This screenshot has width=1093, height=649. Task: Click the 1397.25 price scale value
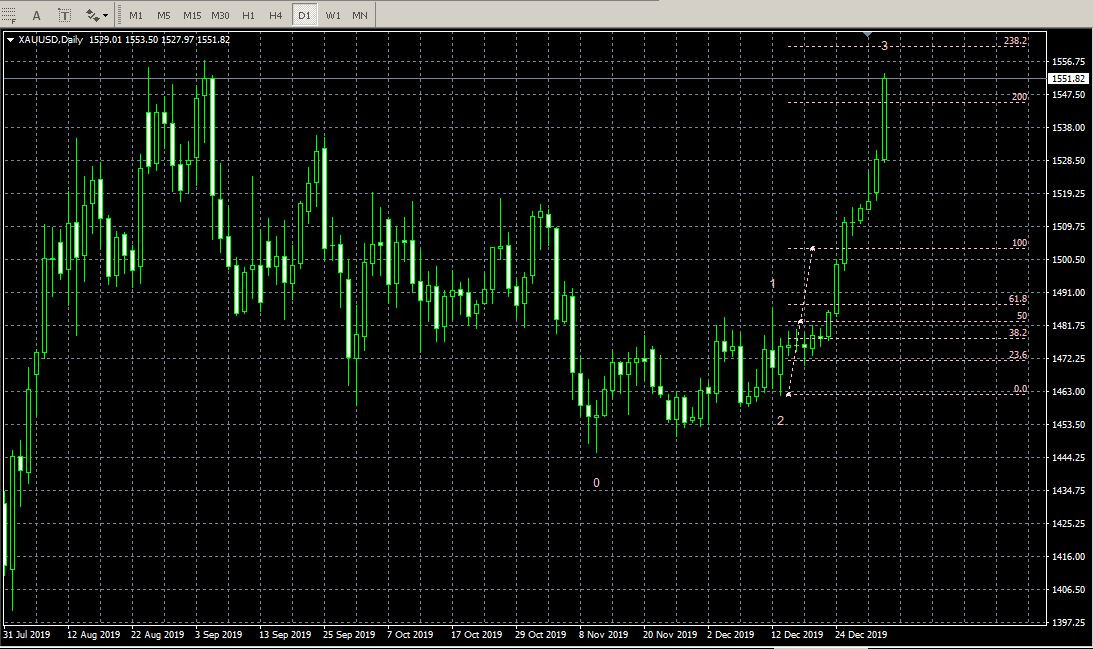[1068, 622]
